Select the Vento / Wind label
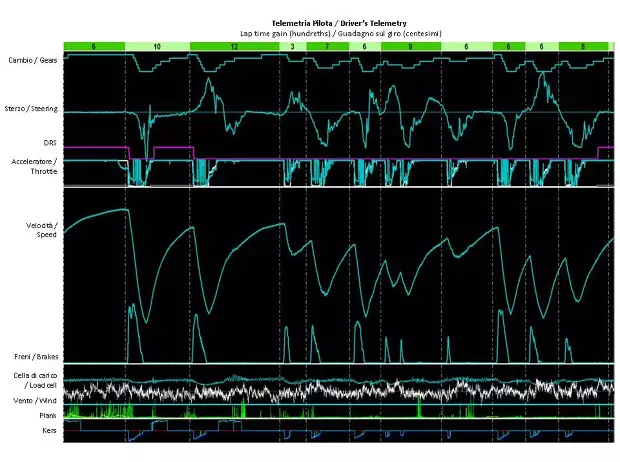The image size is (620, 462). tap(35, 401)
